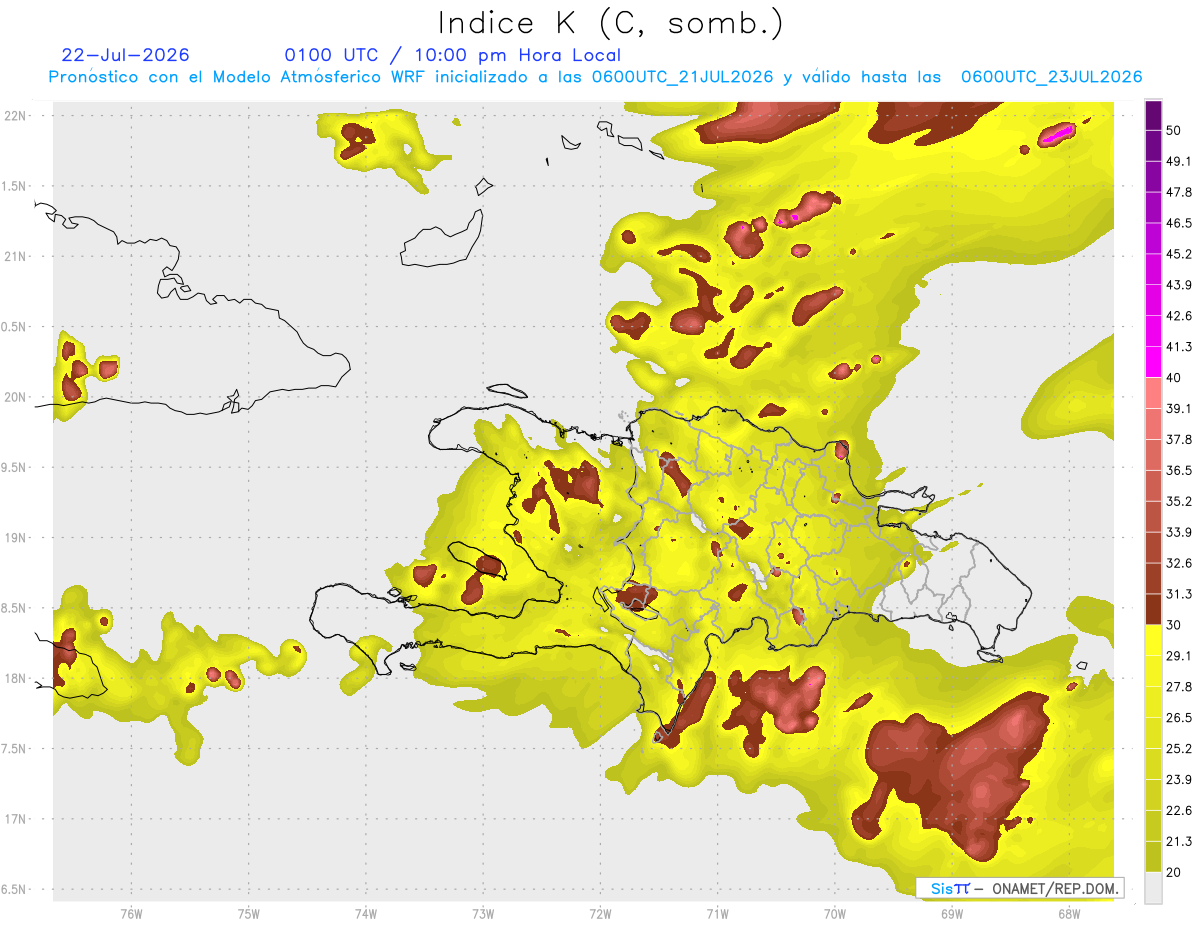
Task: Click the colorbar value '29.1'
Action: 1179,656
